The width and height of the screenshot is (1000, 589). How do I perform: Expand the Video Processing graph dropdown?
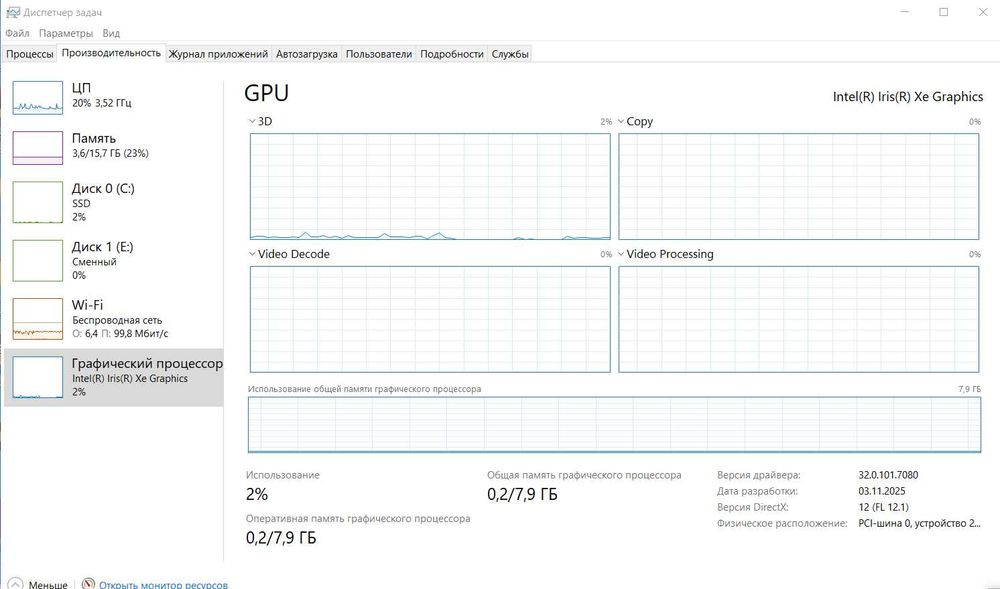tap(621, 254)
